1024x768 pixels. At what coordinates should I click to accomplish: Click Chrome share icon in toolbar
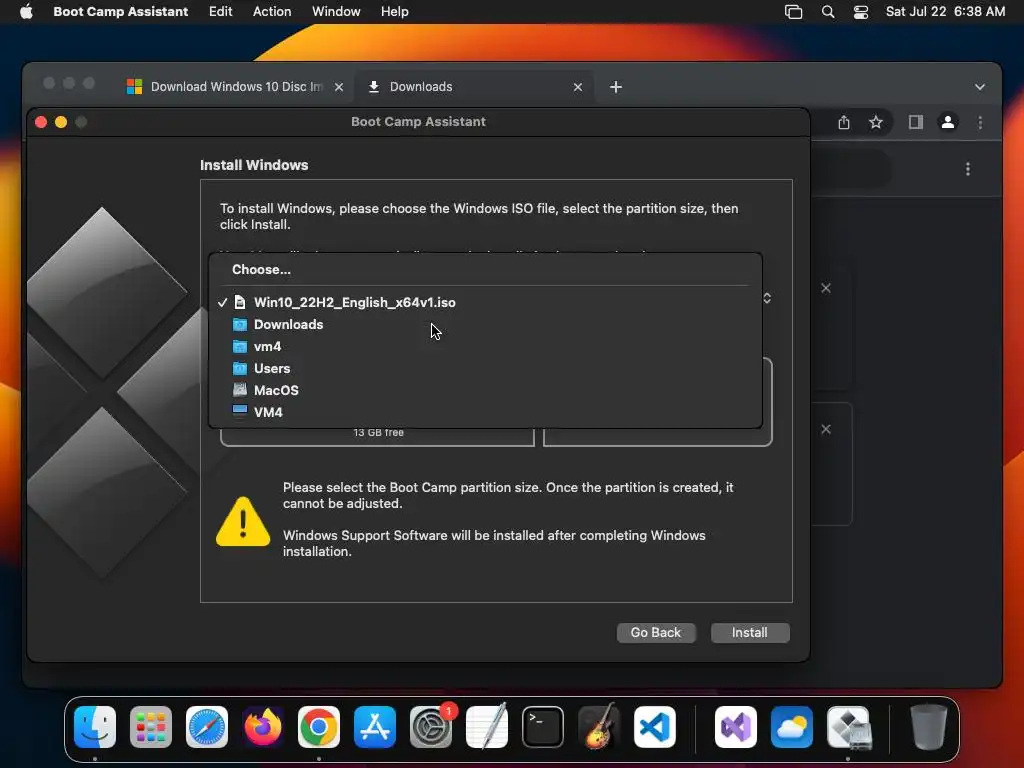click(844, 122)
